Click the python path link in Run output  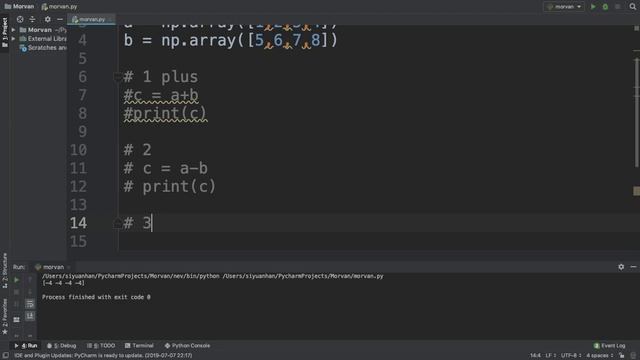[131, 276]
